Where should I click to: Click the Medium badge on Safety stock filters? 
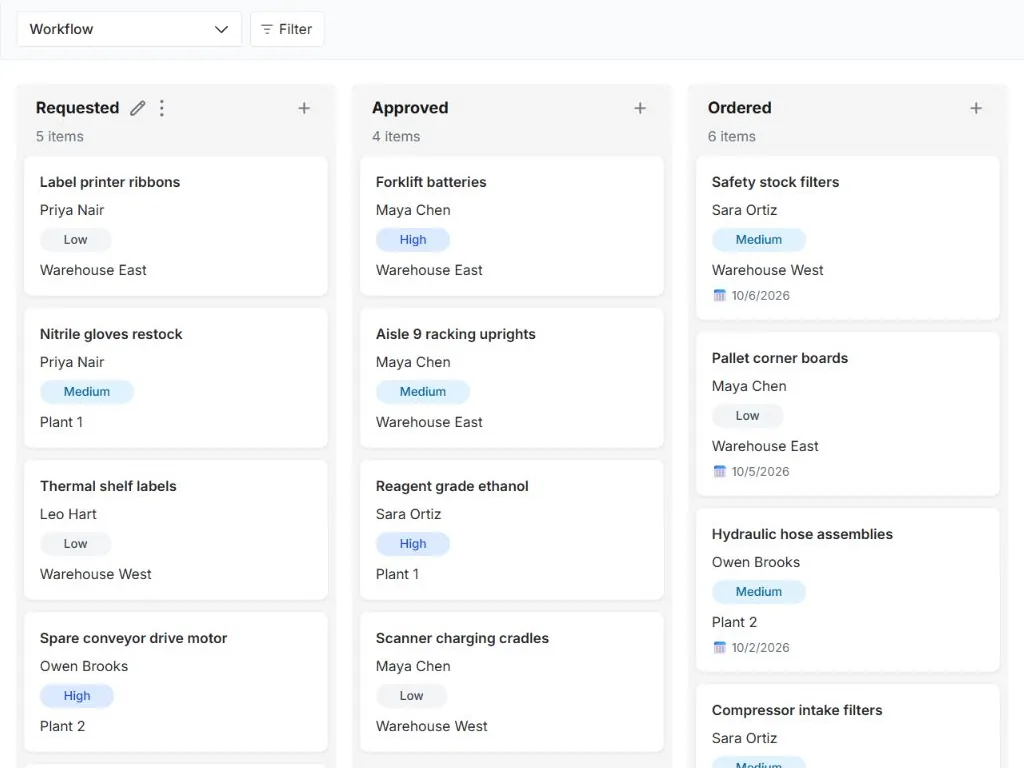pos(759,240)
